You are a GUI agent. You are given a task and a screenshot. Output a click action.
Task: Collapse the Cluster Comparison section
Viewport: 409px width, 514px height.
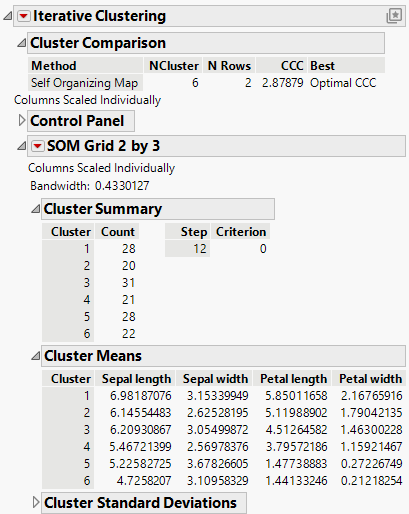[x=21, y=43]
